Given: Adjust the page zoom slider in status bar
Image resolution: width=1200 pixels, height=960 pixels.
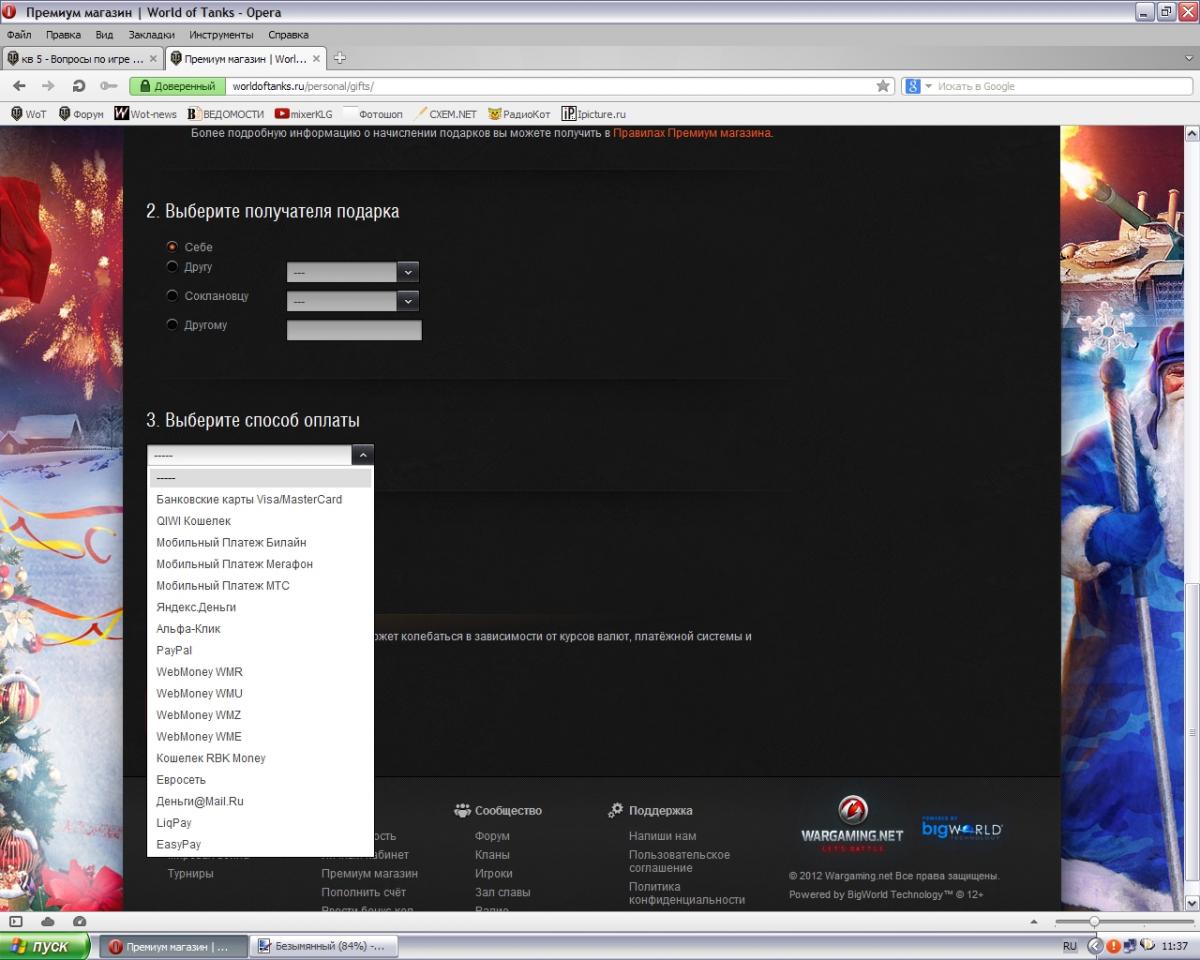Looking at the screenshot, I should point(1094,921).
